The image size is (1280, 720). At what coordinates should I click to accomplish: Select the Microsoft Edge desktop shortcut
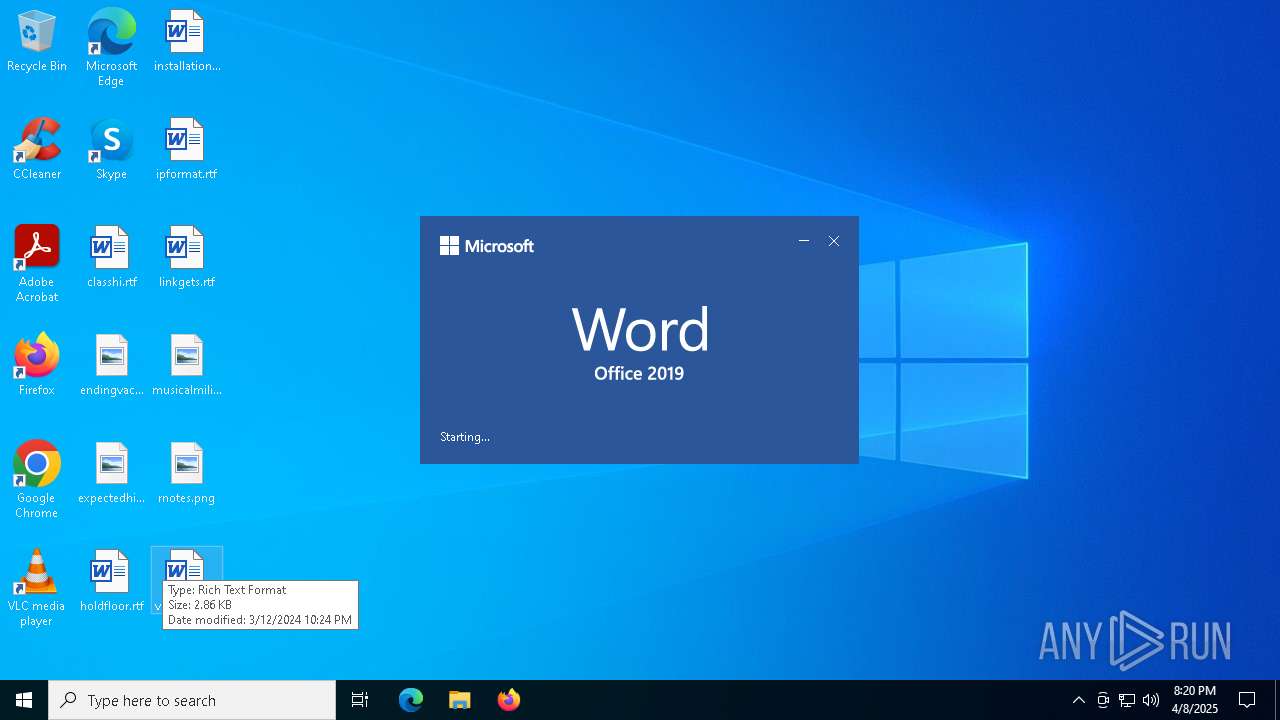111,48
